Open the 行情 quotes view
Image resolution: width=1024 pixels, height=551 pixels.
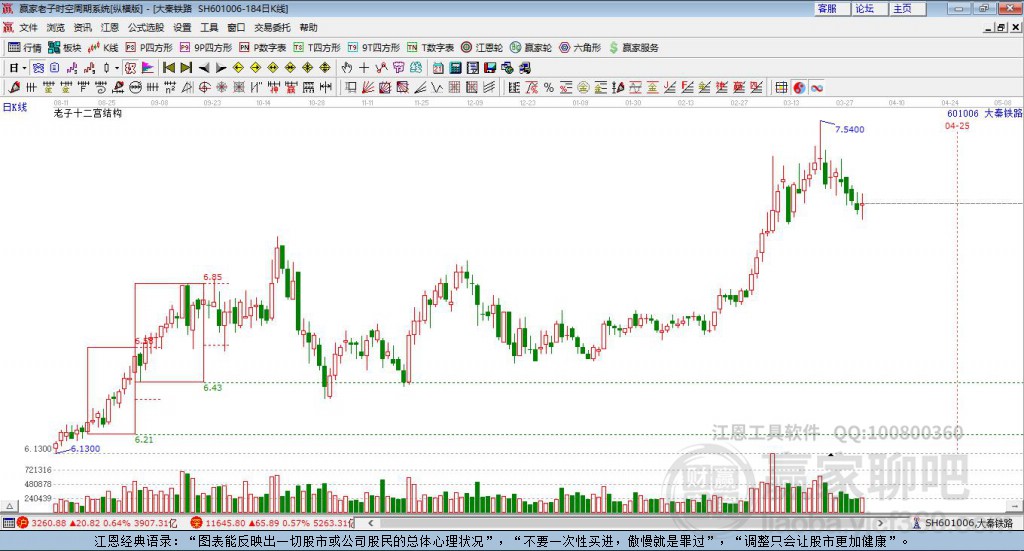[x=25, y=48]
